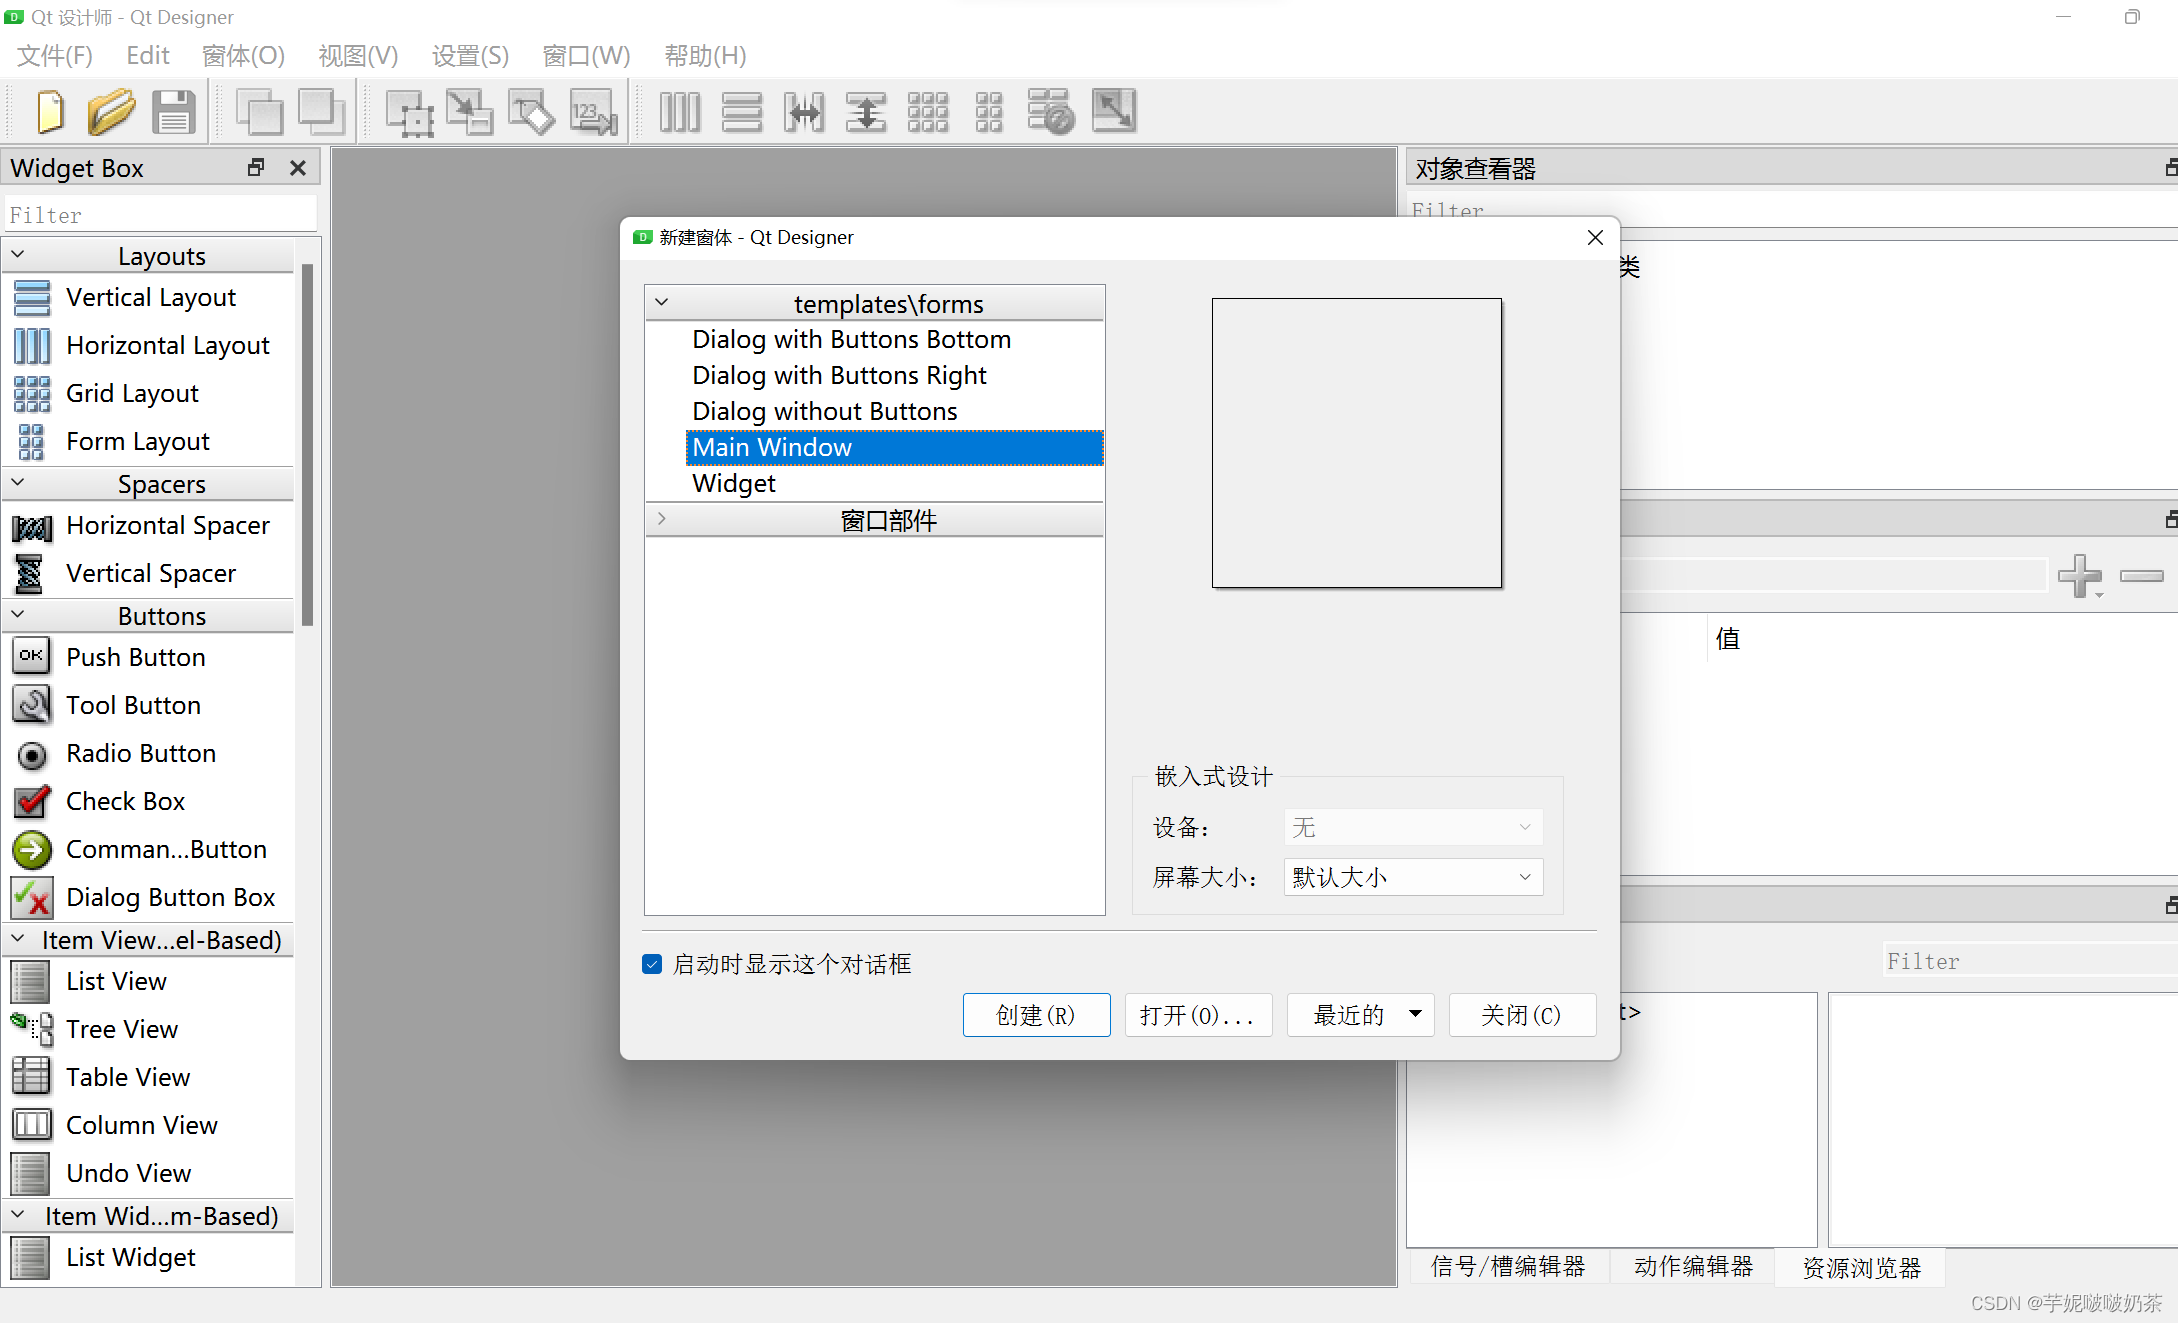Click the Widget Box vertical scrollbar
Image resolution: width=2178 pixels, height=1323 pixels.
307,445
